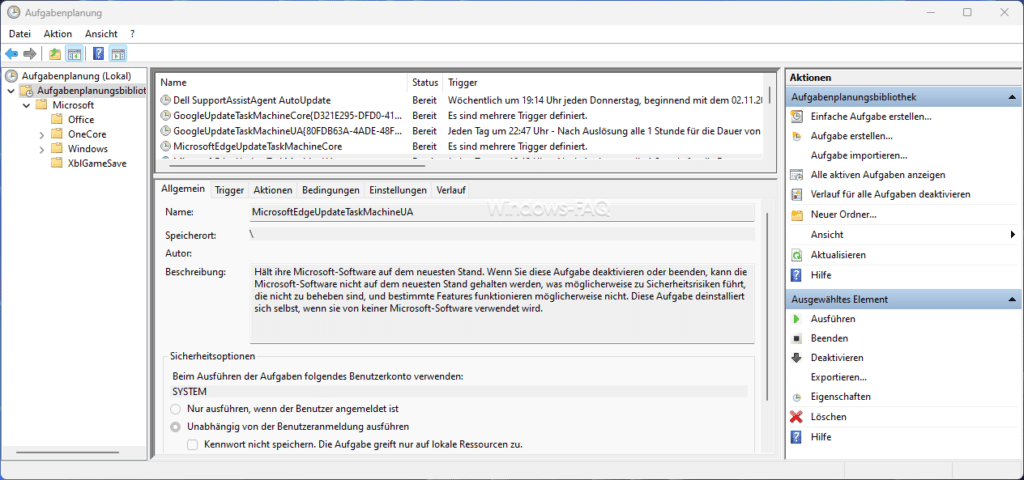Select the OneCore folder in tree
The image size is (1024, 480).
[87, 134]
